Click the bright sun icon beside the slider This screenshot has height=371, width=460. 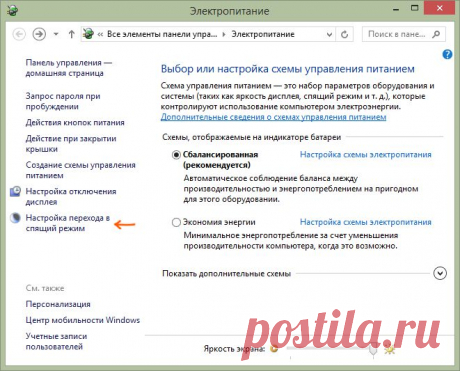pos(390,350)
